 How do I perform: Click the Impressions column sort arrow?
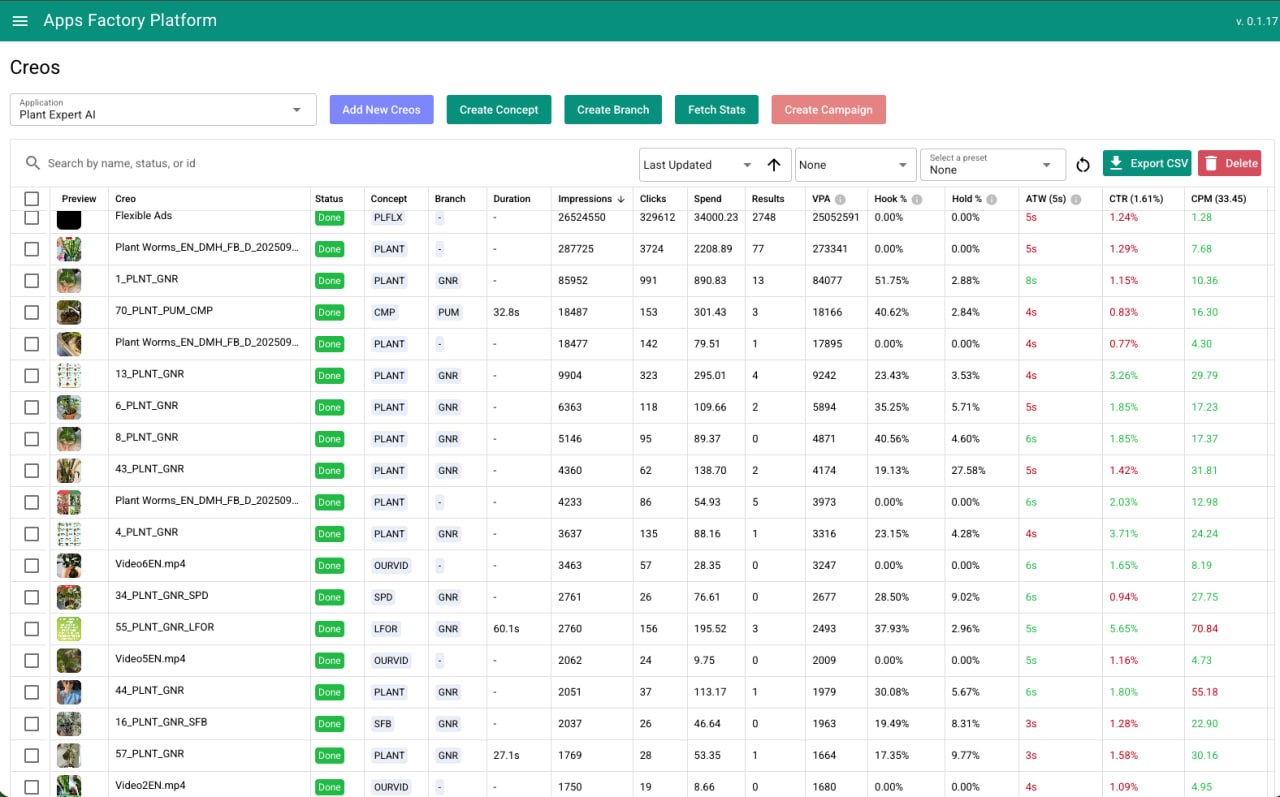point(621,199)
